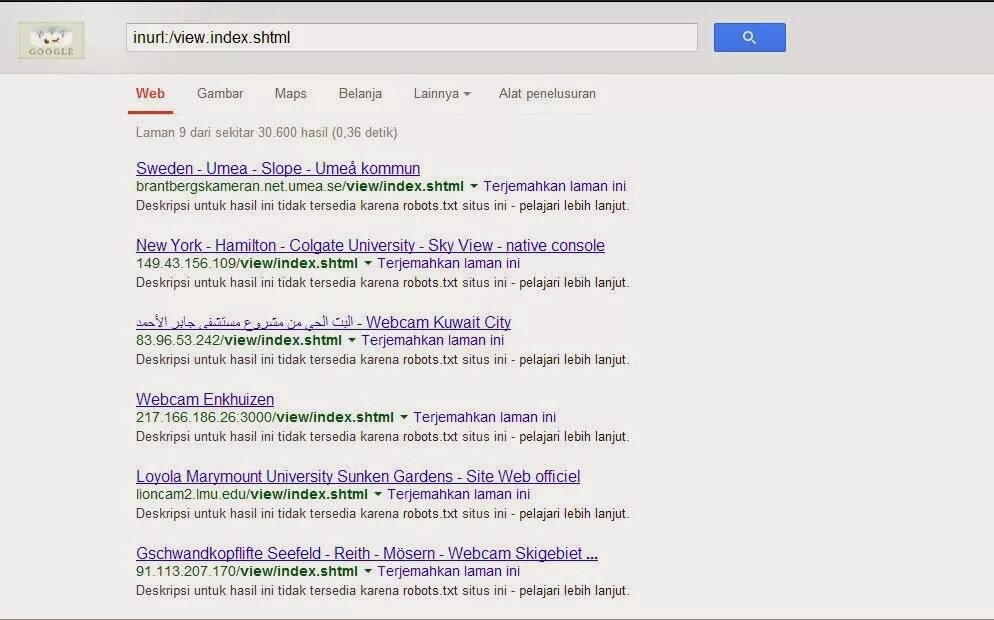
Task: Focus the search box containing inurl:/view.index.shtml
Action: coord(411,37)
